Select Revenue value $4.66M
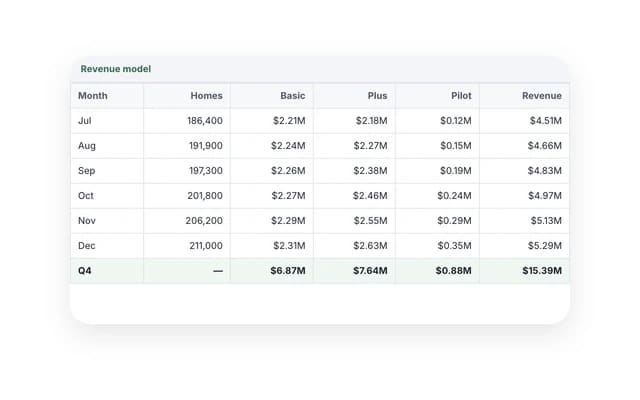Screen dimensions: 640x400 (544, 146)
